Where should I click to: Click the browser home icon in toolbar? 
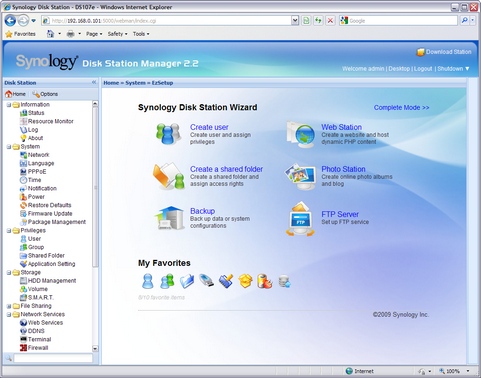(x=50, y=34)
